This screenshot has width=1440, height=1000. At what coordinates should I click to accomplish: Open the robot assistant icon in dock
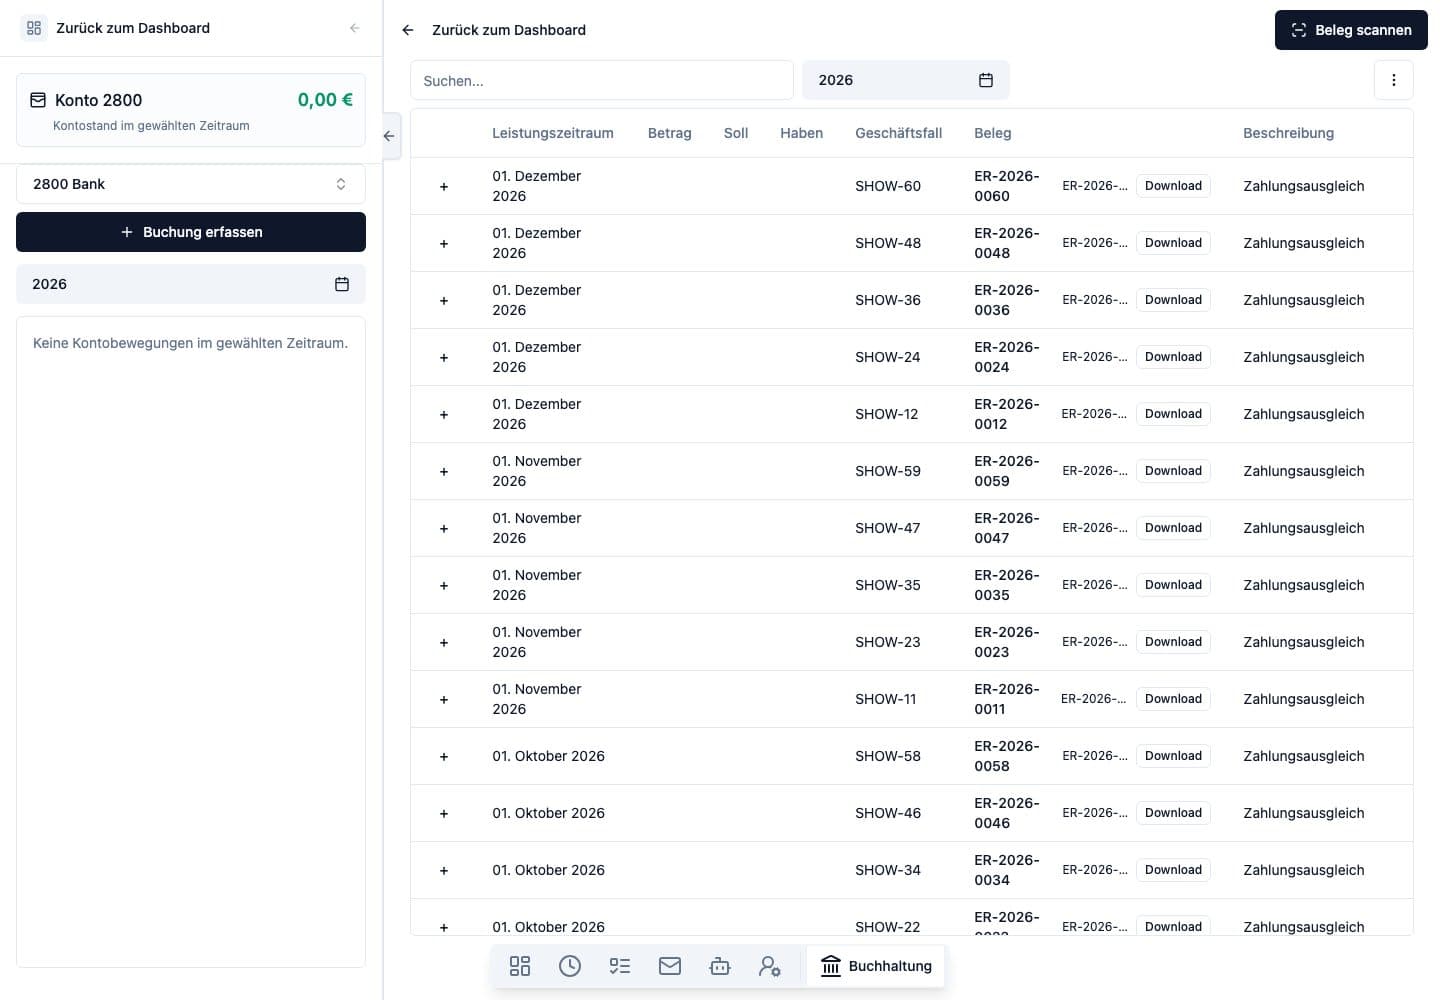click(x=720, y=966)
